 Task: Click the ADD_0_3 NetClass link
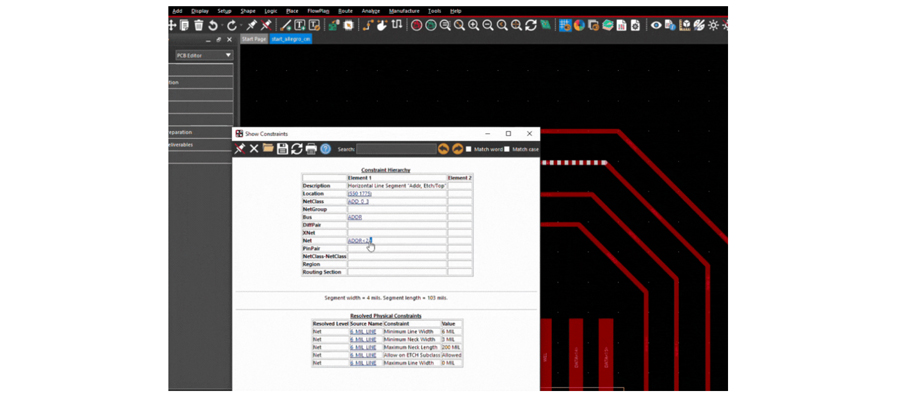[x=358, y=201]
